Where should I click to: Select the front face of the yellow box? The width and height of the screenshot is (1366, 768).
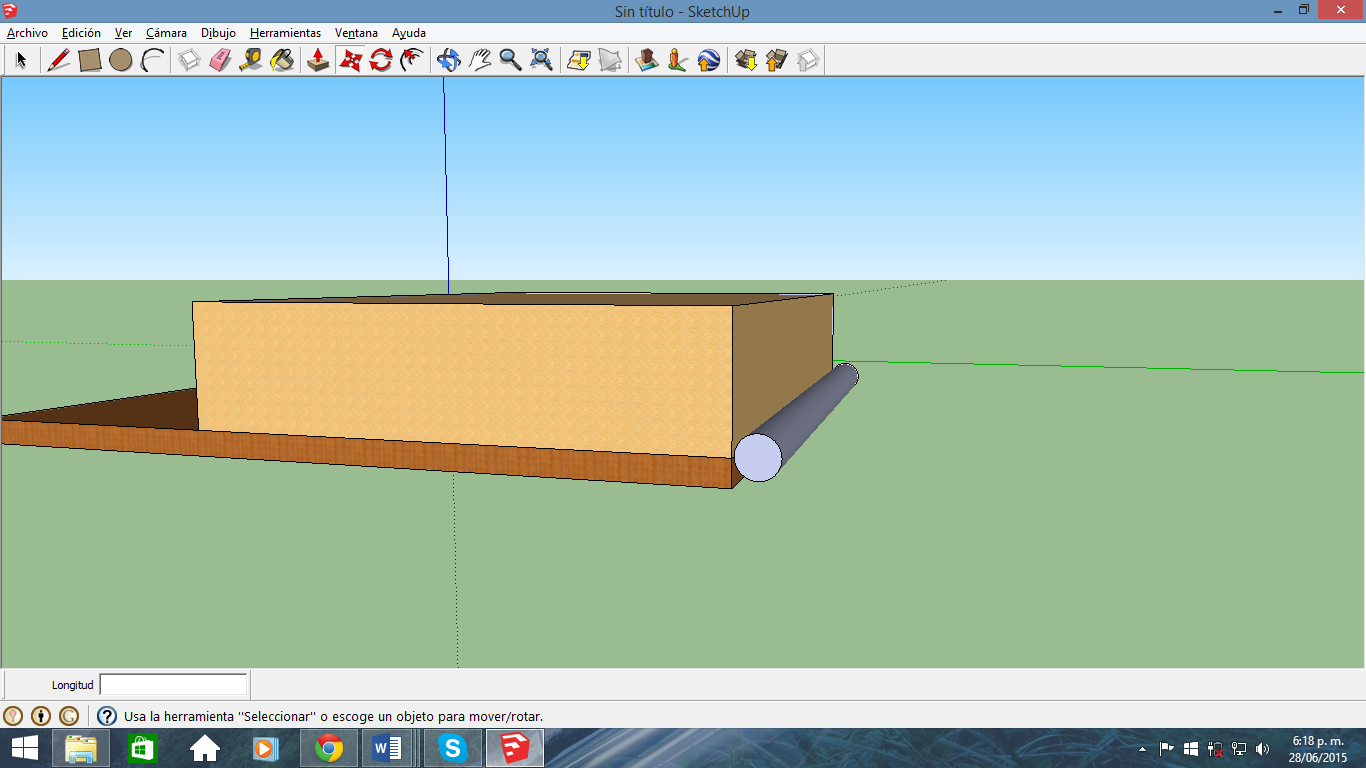[x=464, y=378]
